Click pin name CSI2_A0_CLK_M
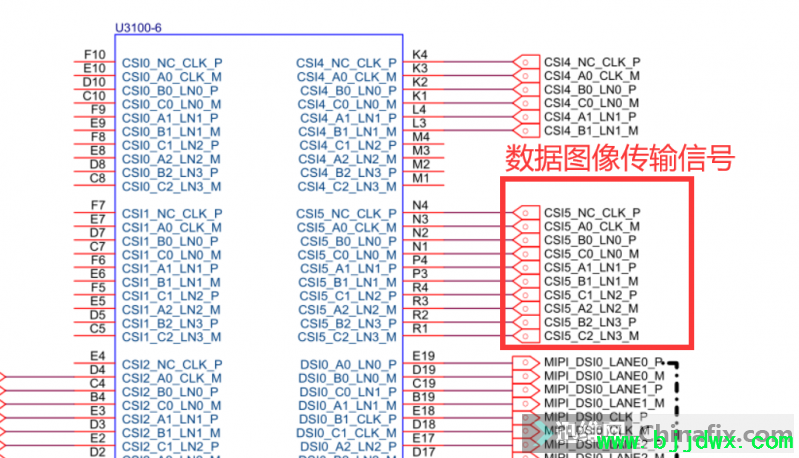The height and width of the screenshot is (458, 799). pos(172,379)
